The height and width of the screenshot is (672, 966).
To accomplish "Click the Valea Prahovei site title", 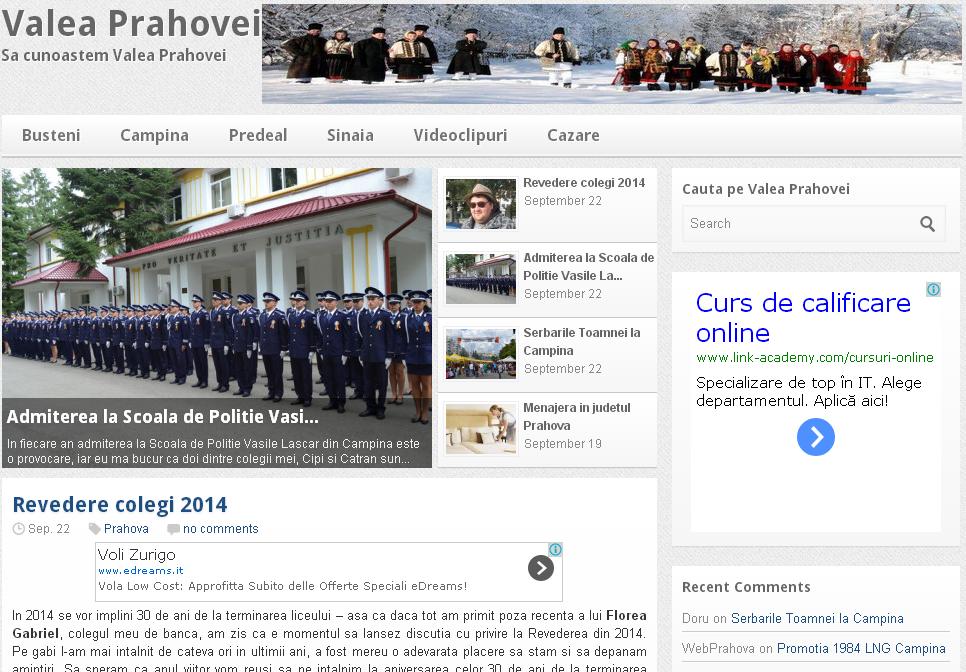I will pyautogui.click(x=131, y=24).
